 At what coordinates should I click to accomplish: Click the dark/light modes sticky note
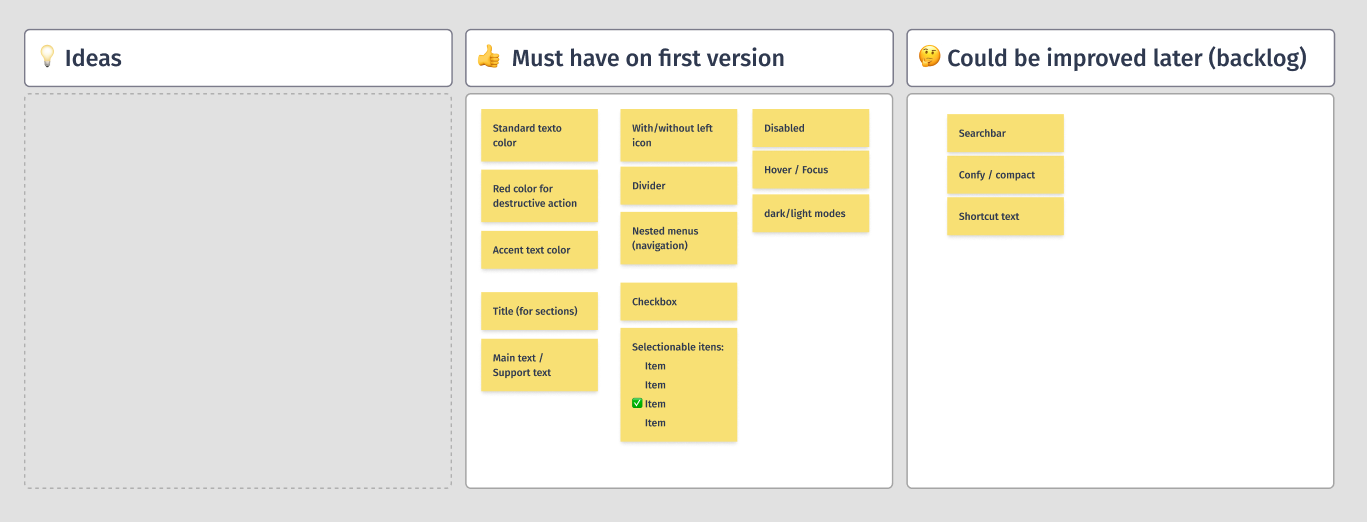click(x=810, y=214)
